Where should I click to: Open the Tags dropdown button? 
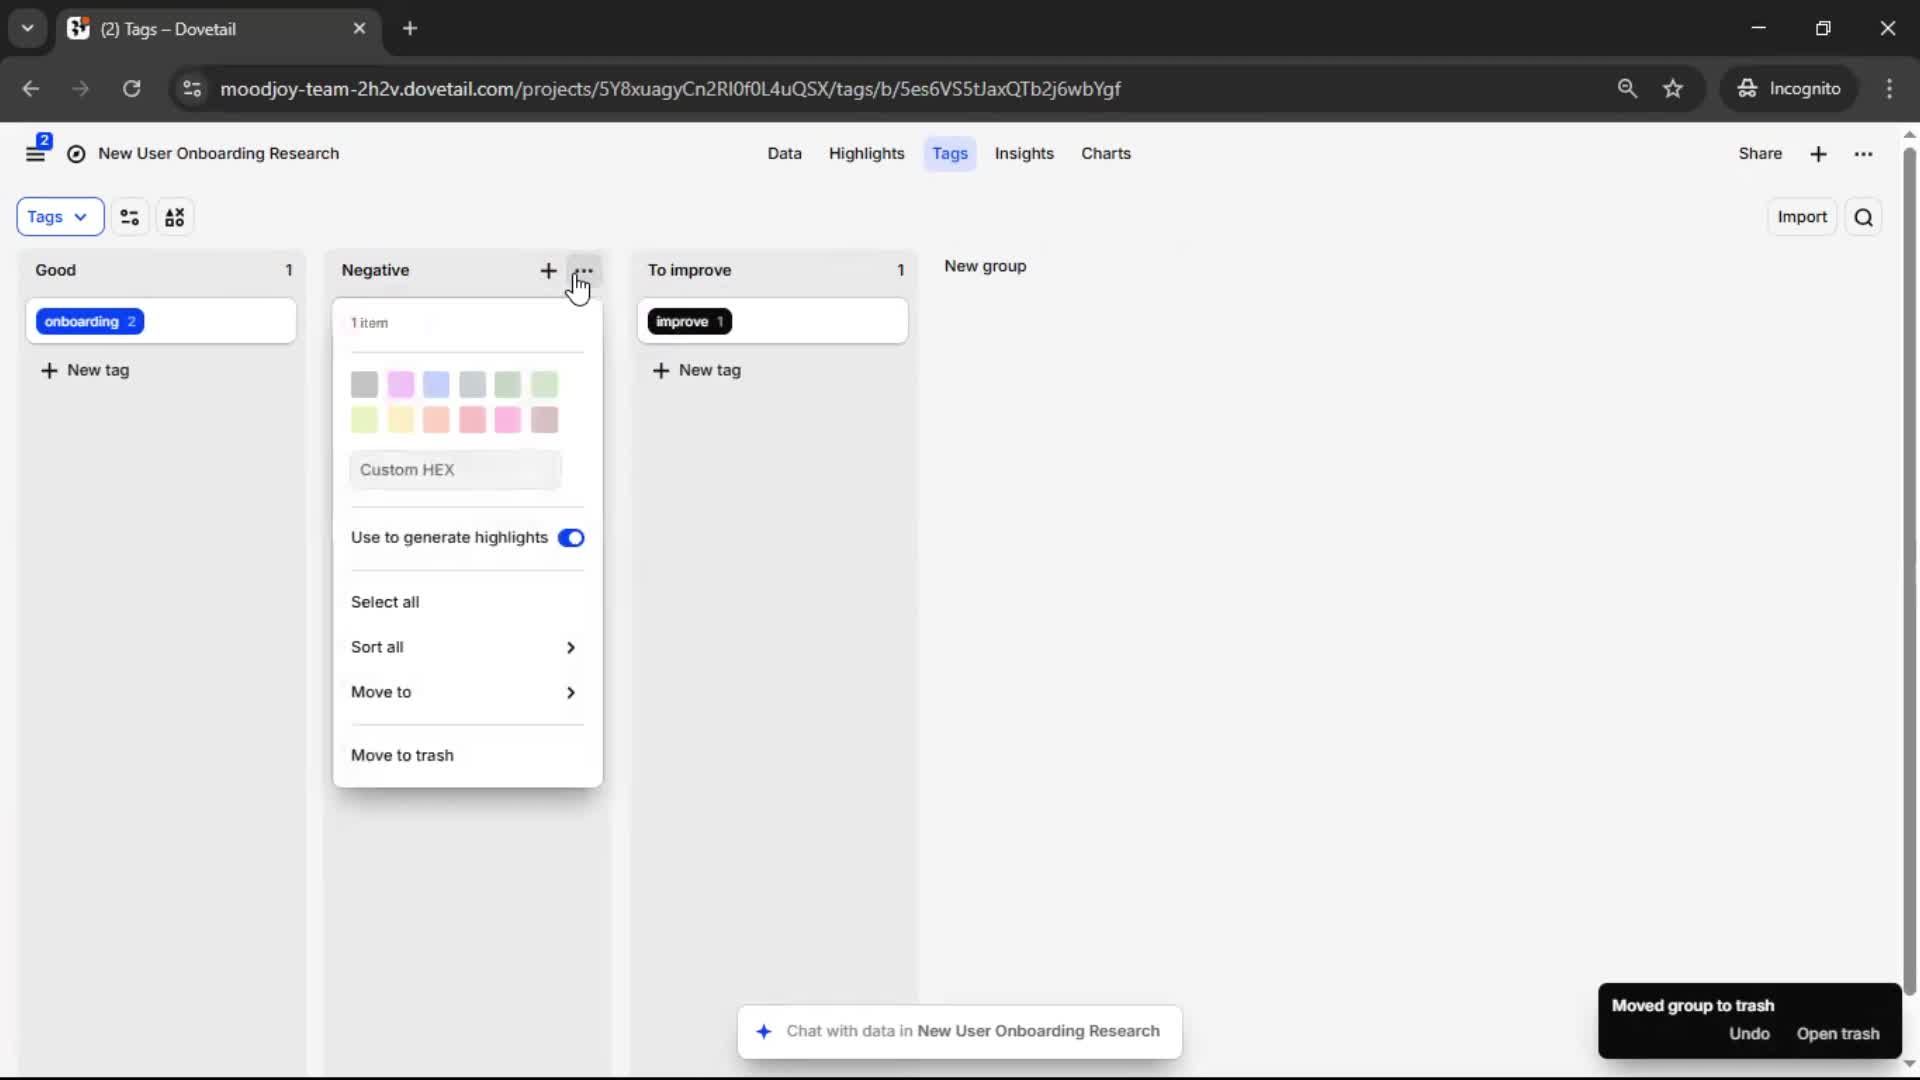pyautogui.click(x=60, y=217)
